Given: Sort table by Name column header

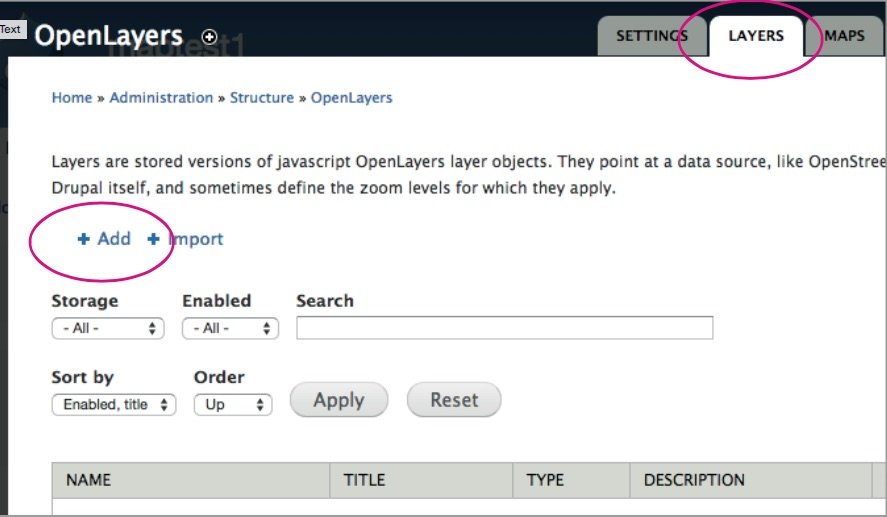Looking at the screenshot, I should coord(88,480).
